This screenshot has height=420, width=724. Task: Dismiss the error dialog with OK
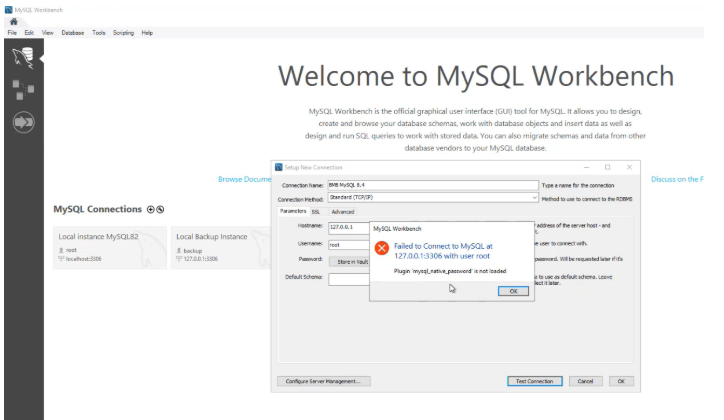click(x=513, y=291)
